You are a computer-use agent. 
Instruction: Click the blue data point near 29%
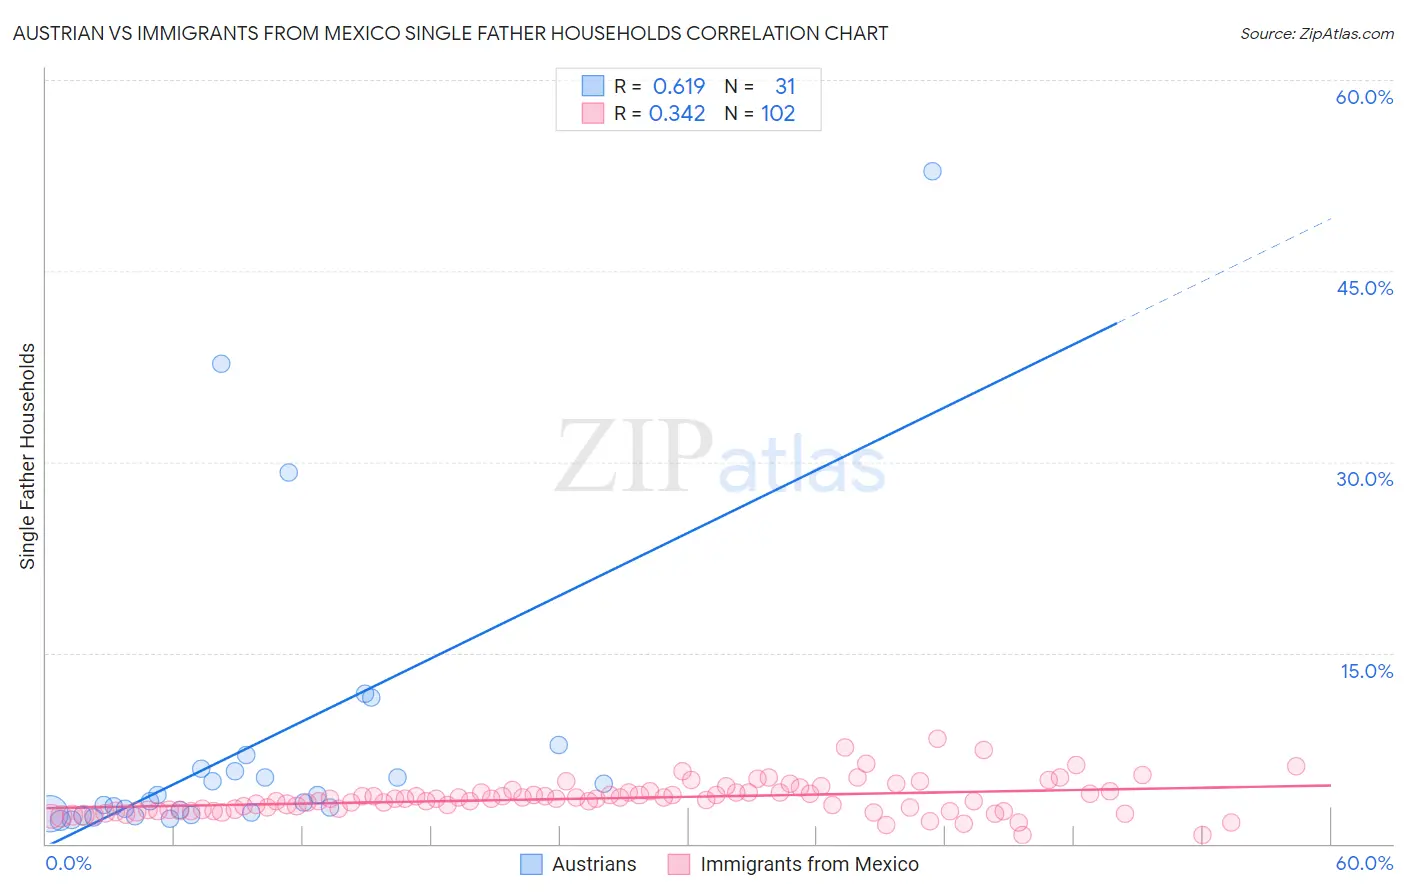pos(289,472)
